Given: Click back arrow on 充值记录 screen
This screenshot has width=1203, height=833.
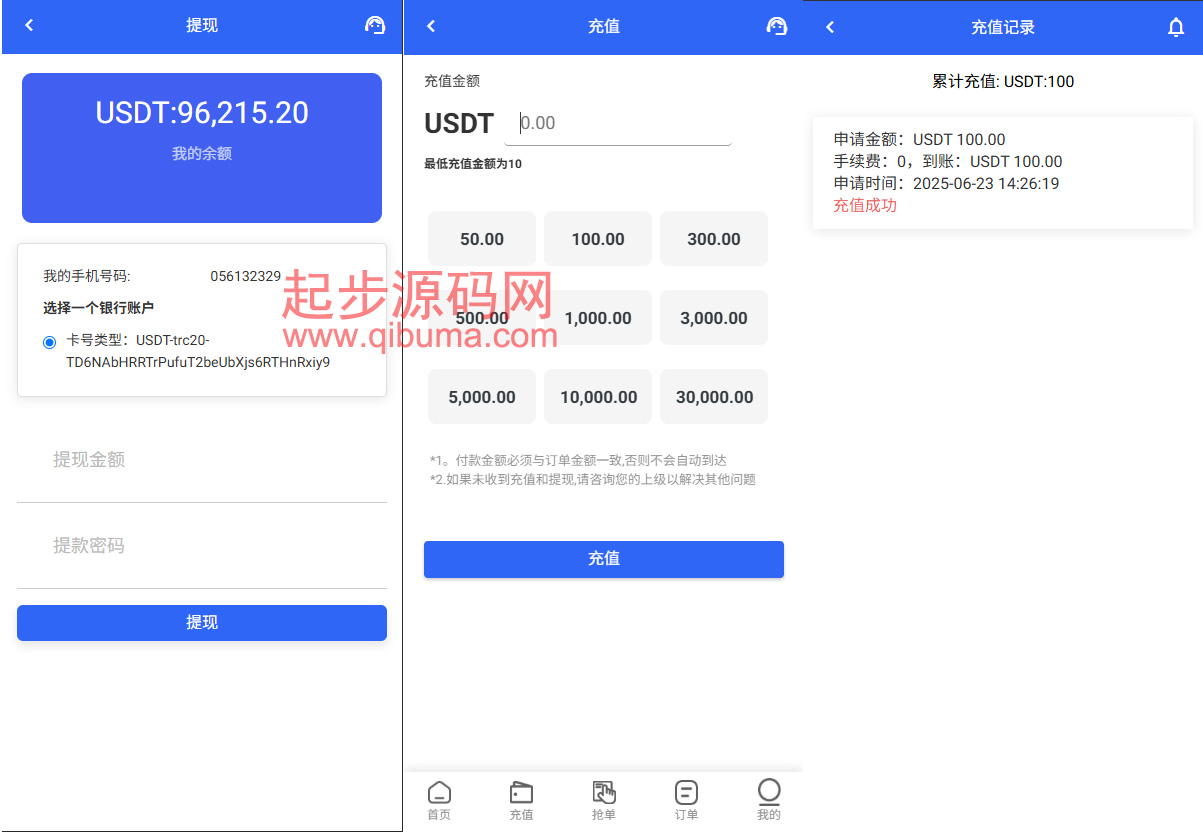Looking at the screenshot, I should pyautogui.click(x=830, y=27).
